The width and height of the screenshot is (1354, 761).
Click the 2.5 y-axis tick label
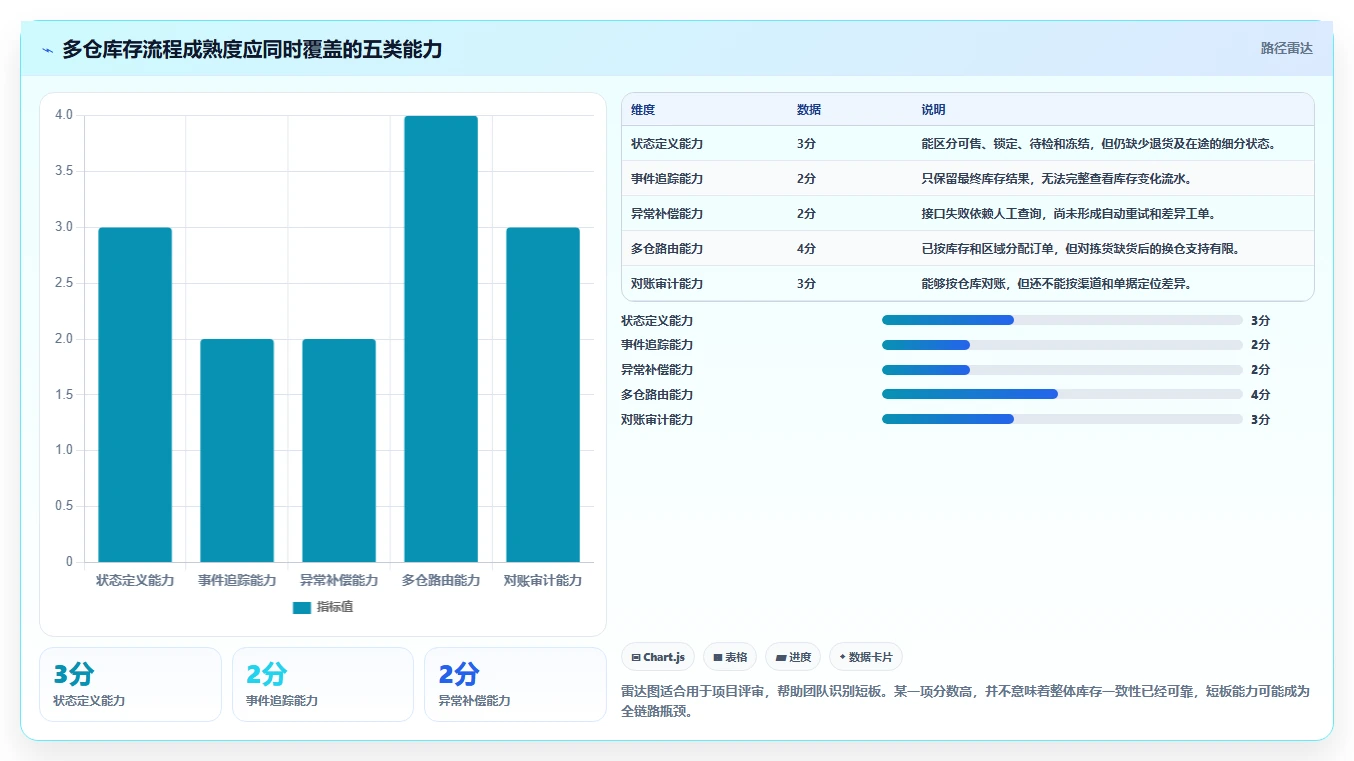coord(64,283)
